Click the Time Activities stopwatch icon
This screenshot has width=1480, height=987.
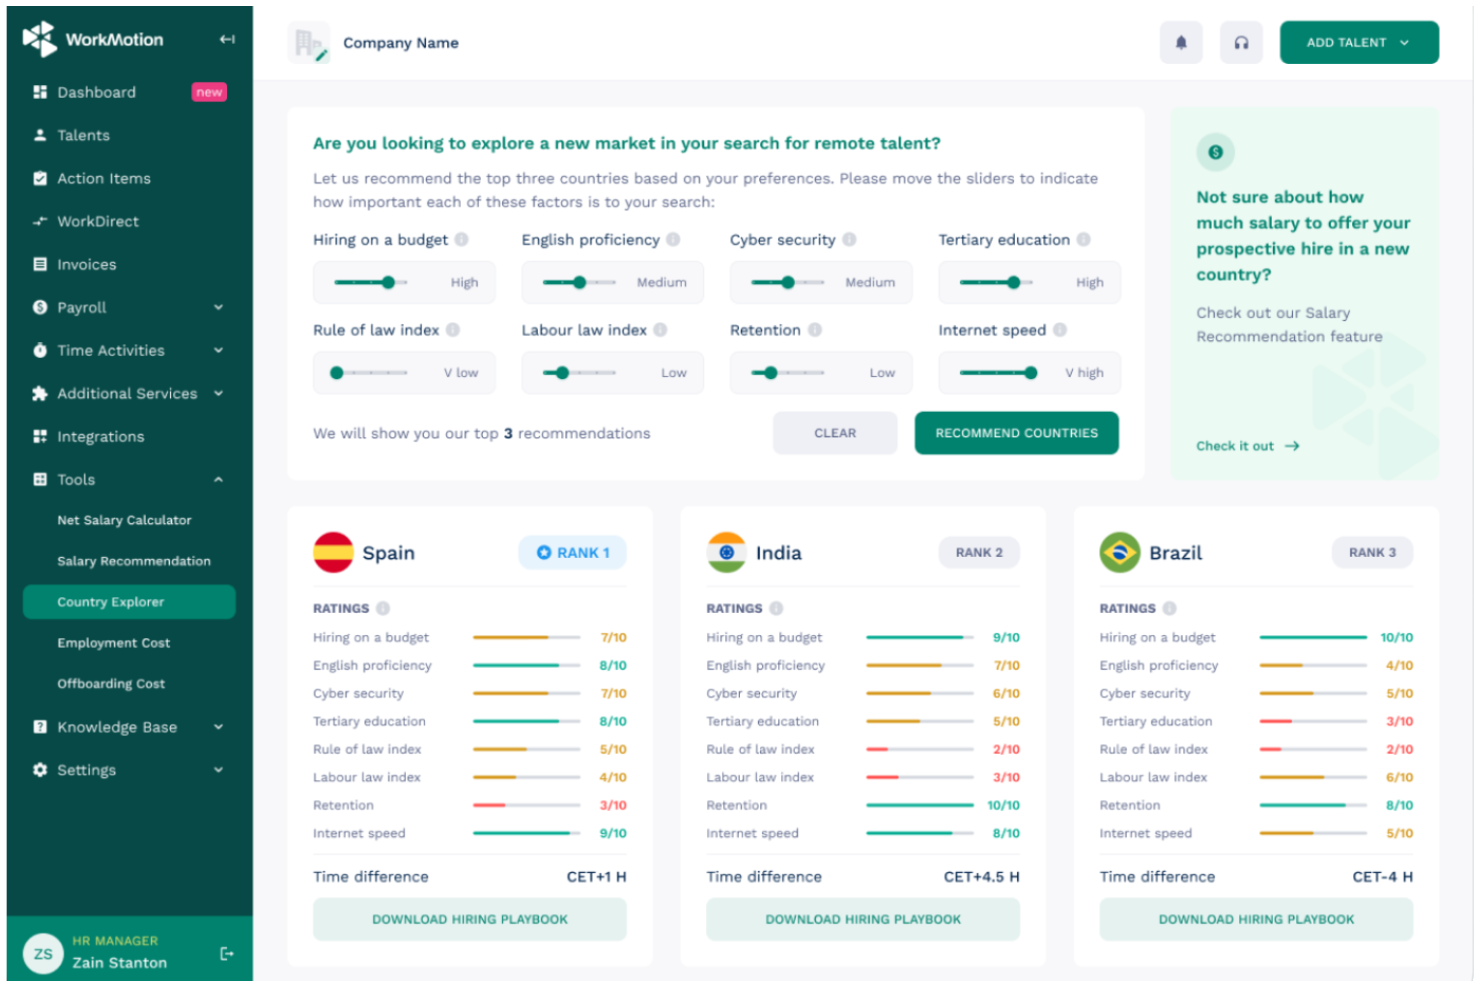coord(40,350)
